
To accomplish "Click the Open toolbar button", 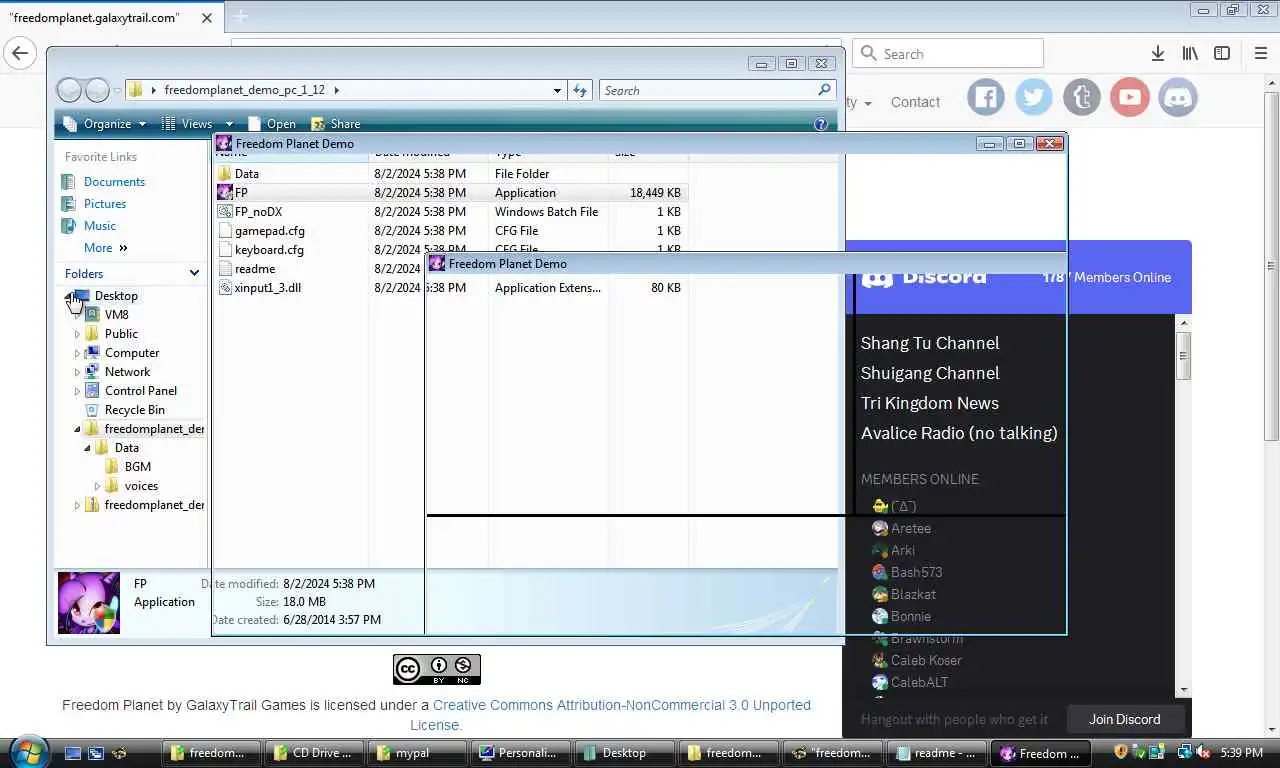I will tap(272, 124).
